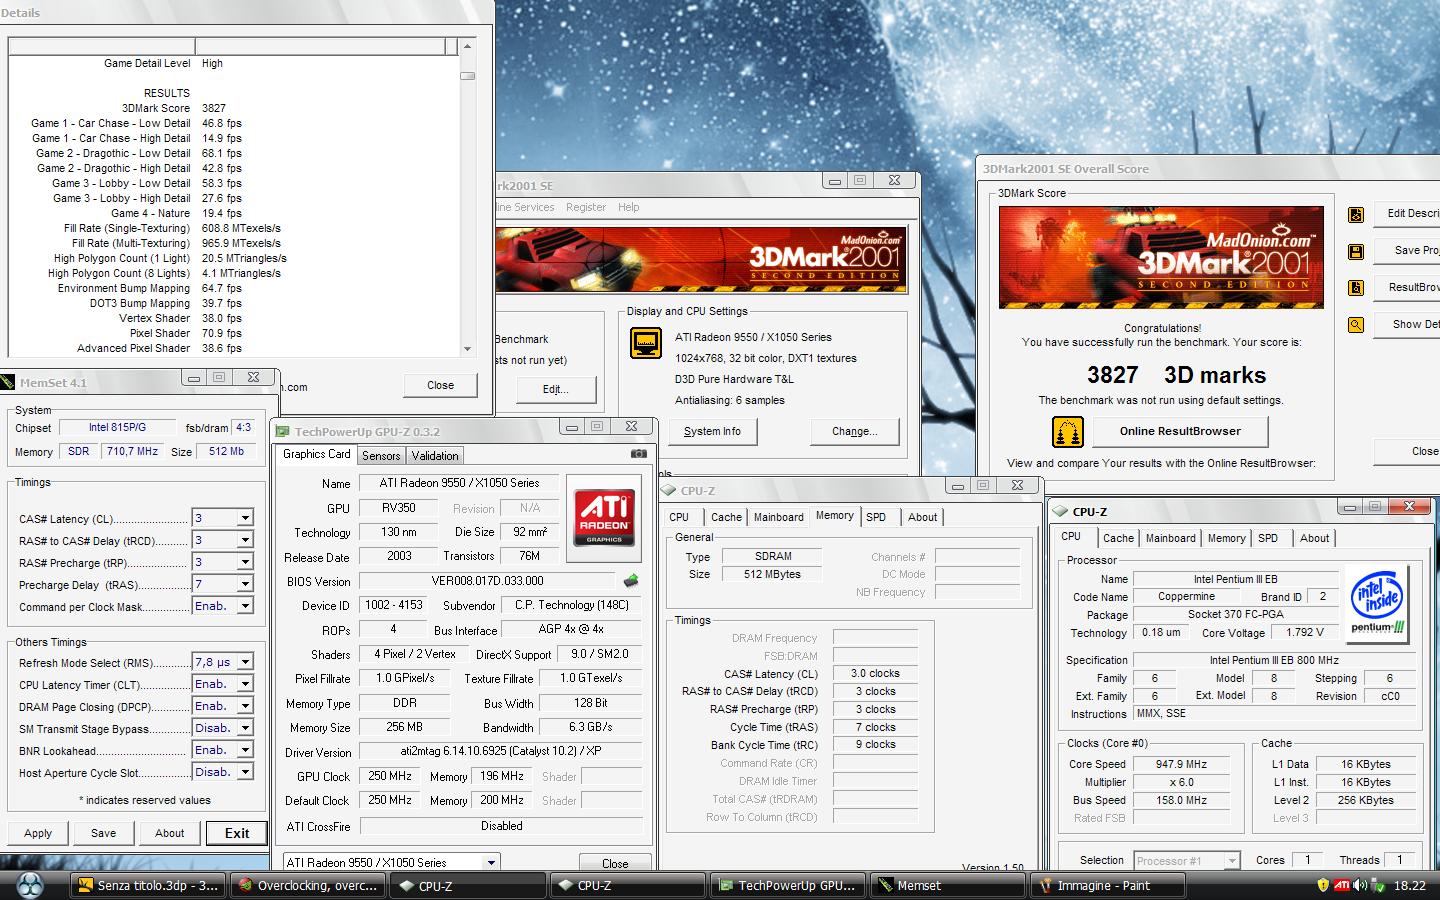Viewport: 1440px width, 900px height.
Task: Select Memory tab in right CPU-Z window
Action: (1226, 538)
